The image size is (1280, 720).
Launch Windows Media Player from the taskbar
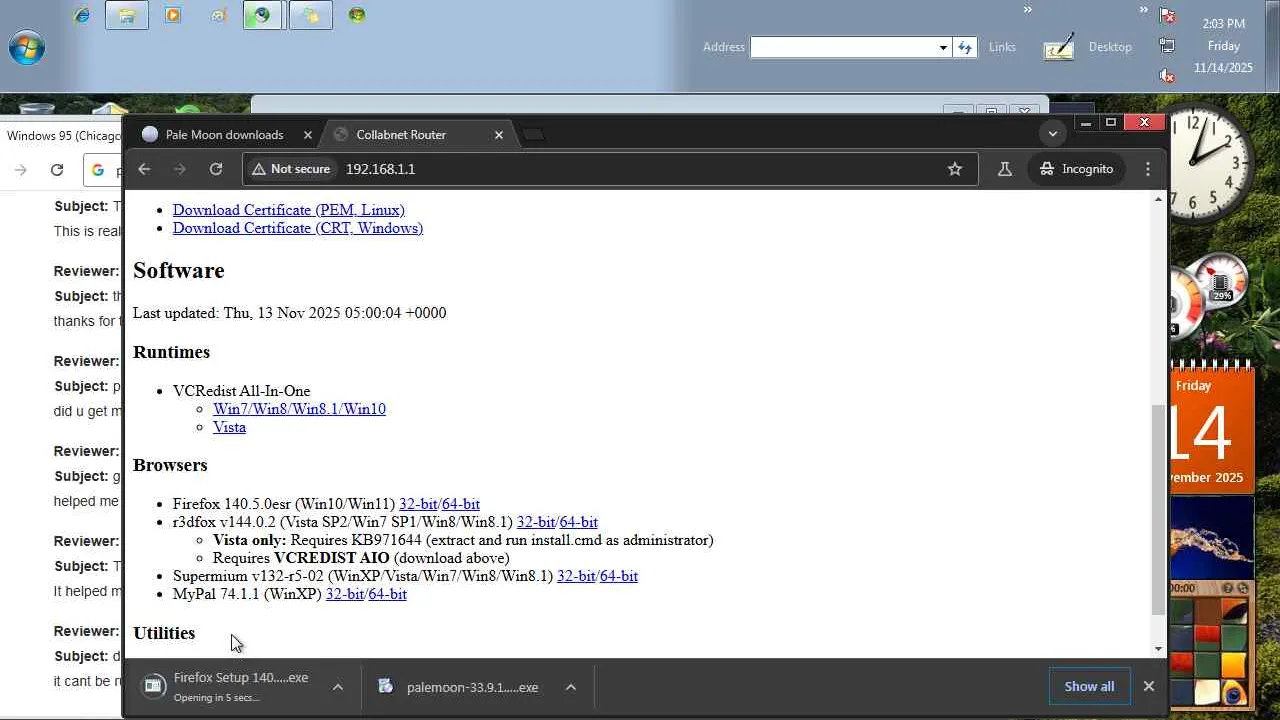click(173, 15)
